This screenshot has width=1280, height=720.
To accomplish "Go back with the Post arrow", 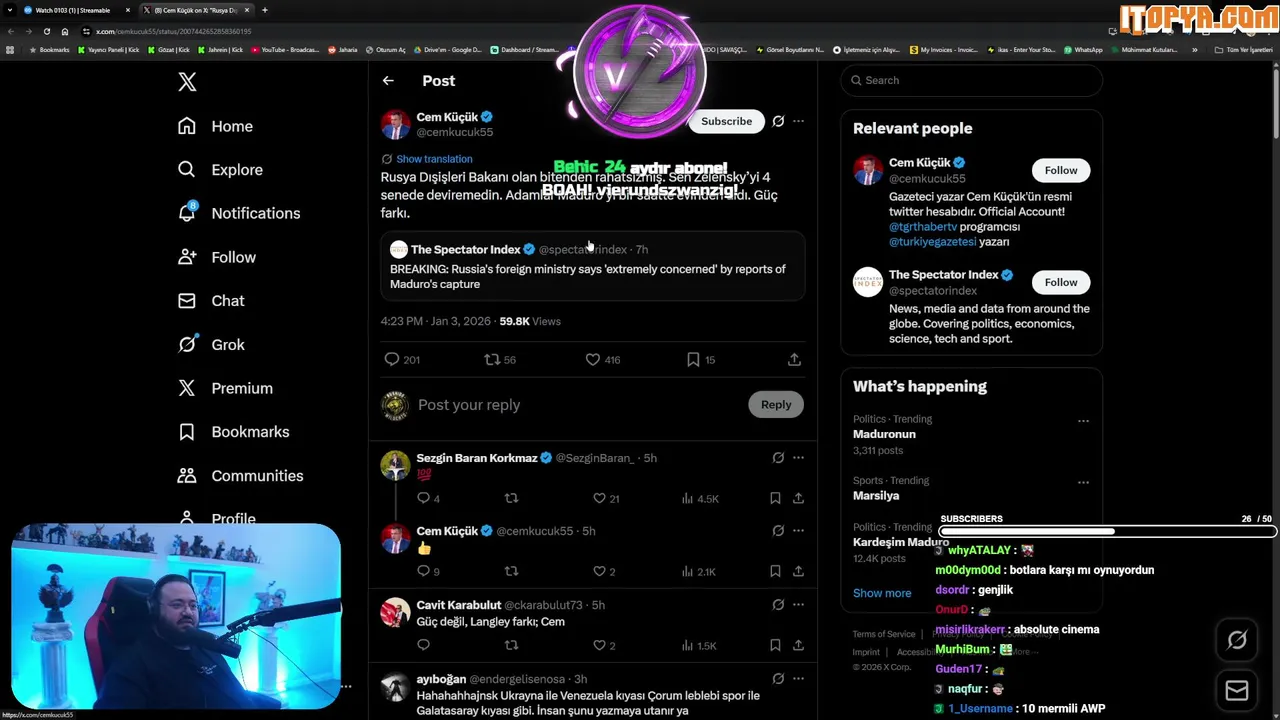I will point(388,81).
